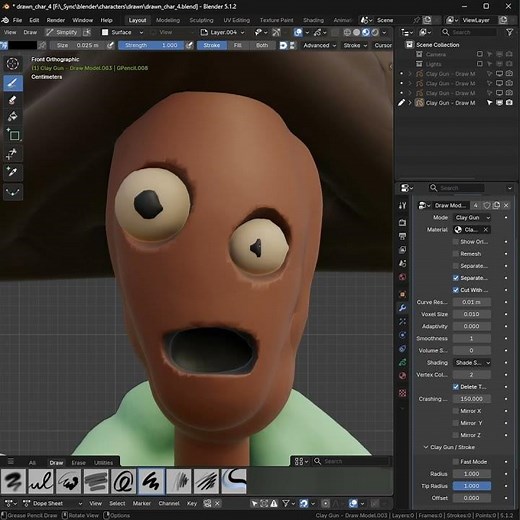Enable the Show On... checkbox

click(456, 242)
